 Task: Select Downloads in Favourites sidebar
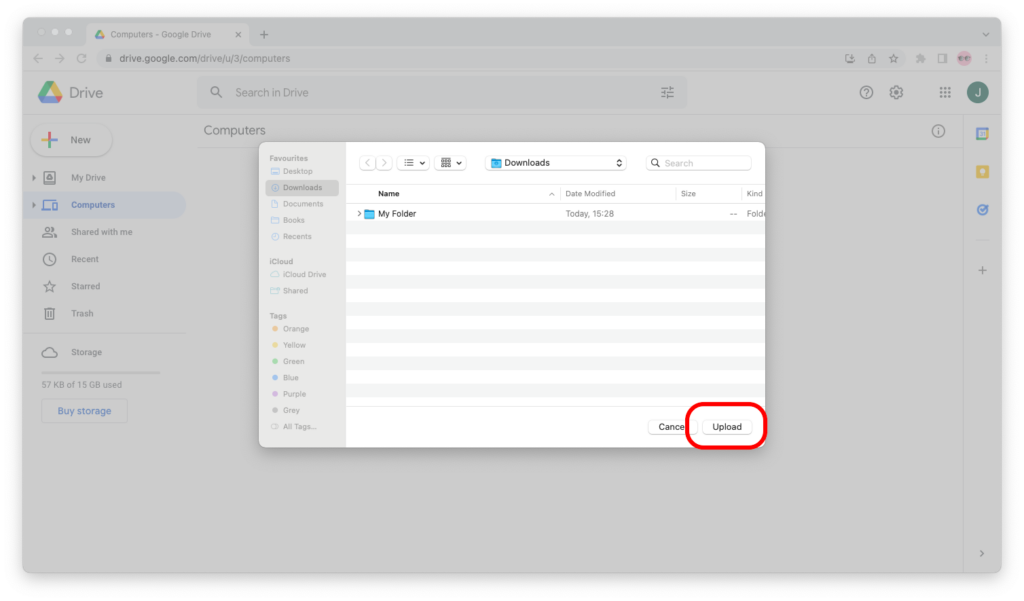coord(302,187)
